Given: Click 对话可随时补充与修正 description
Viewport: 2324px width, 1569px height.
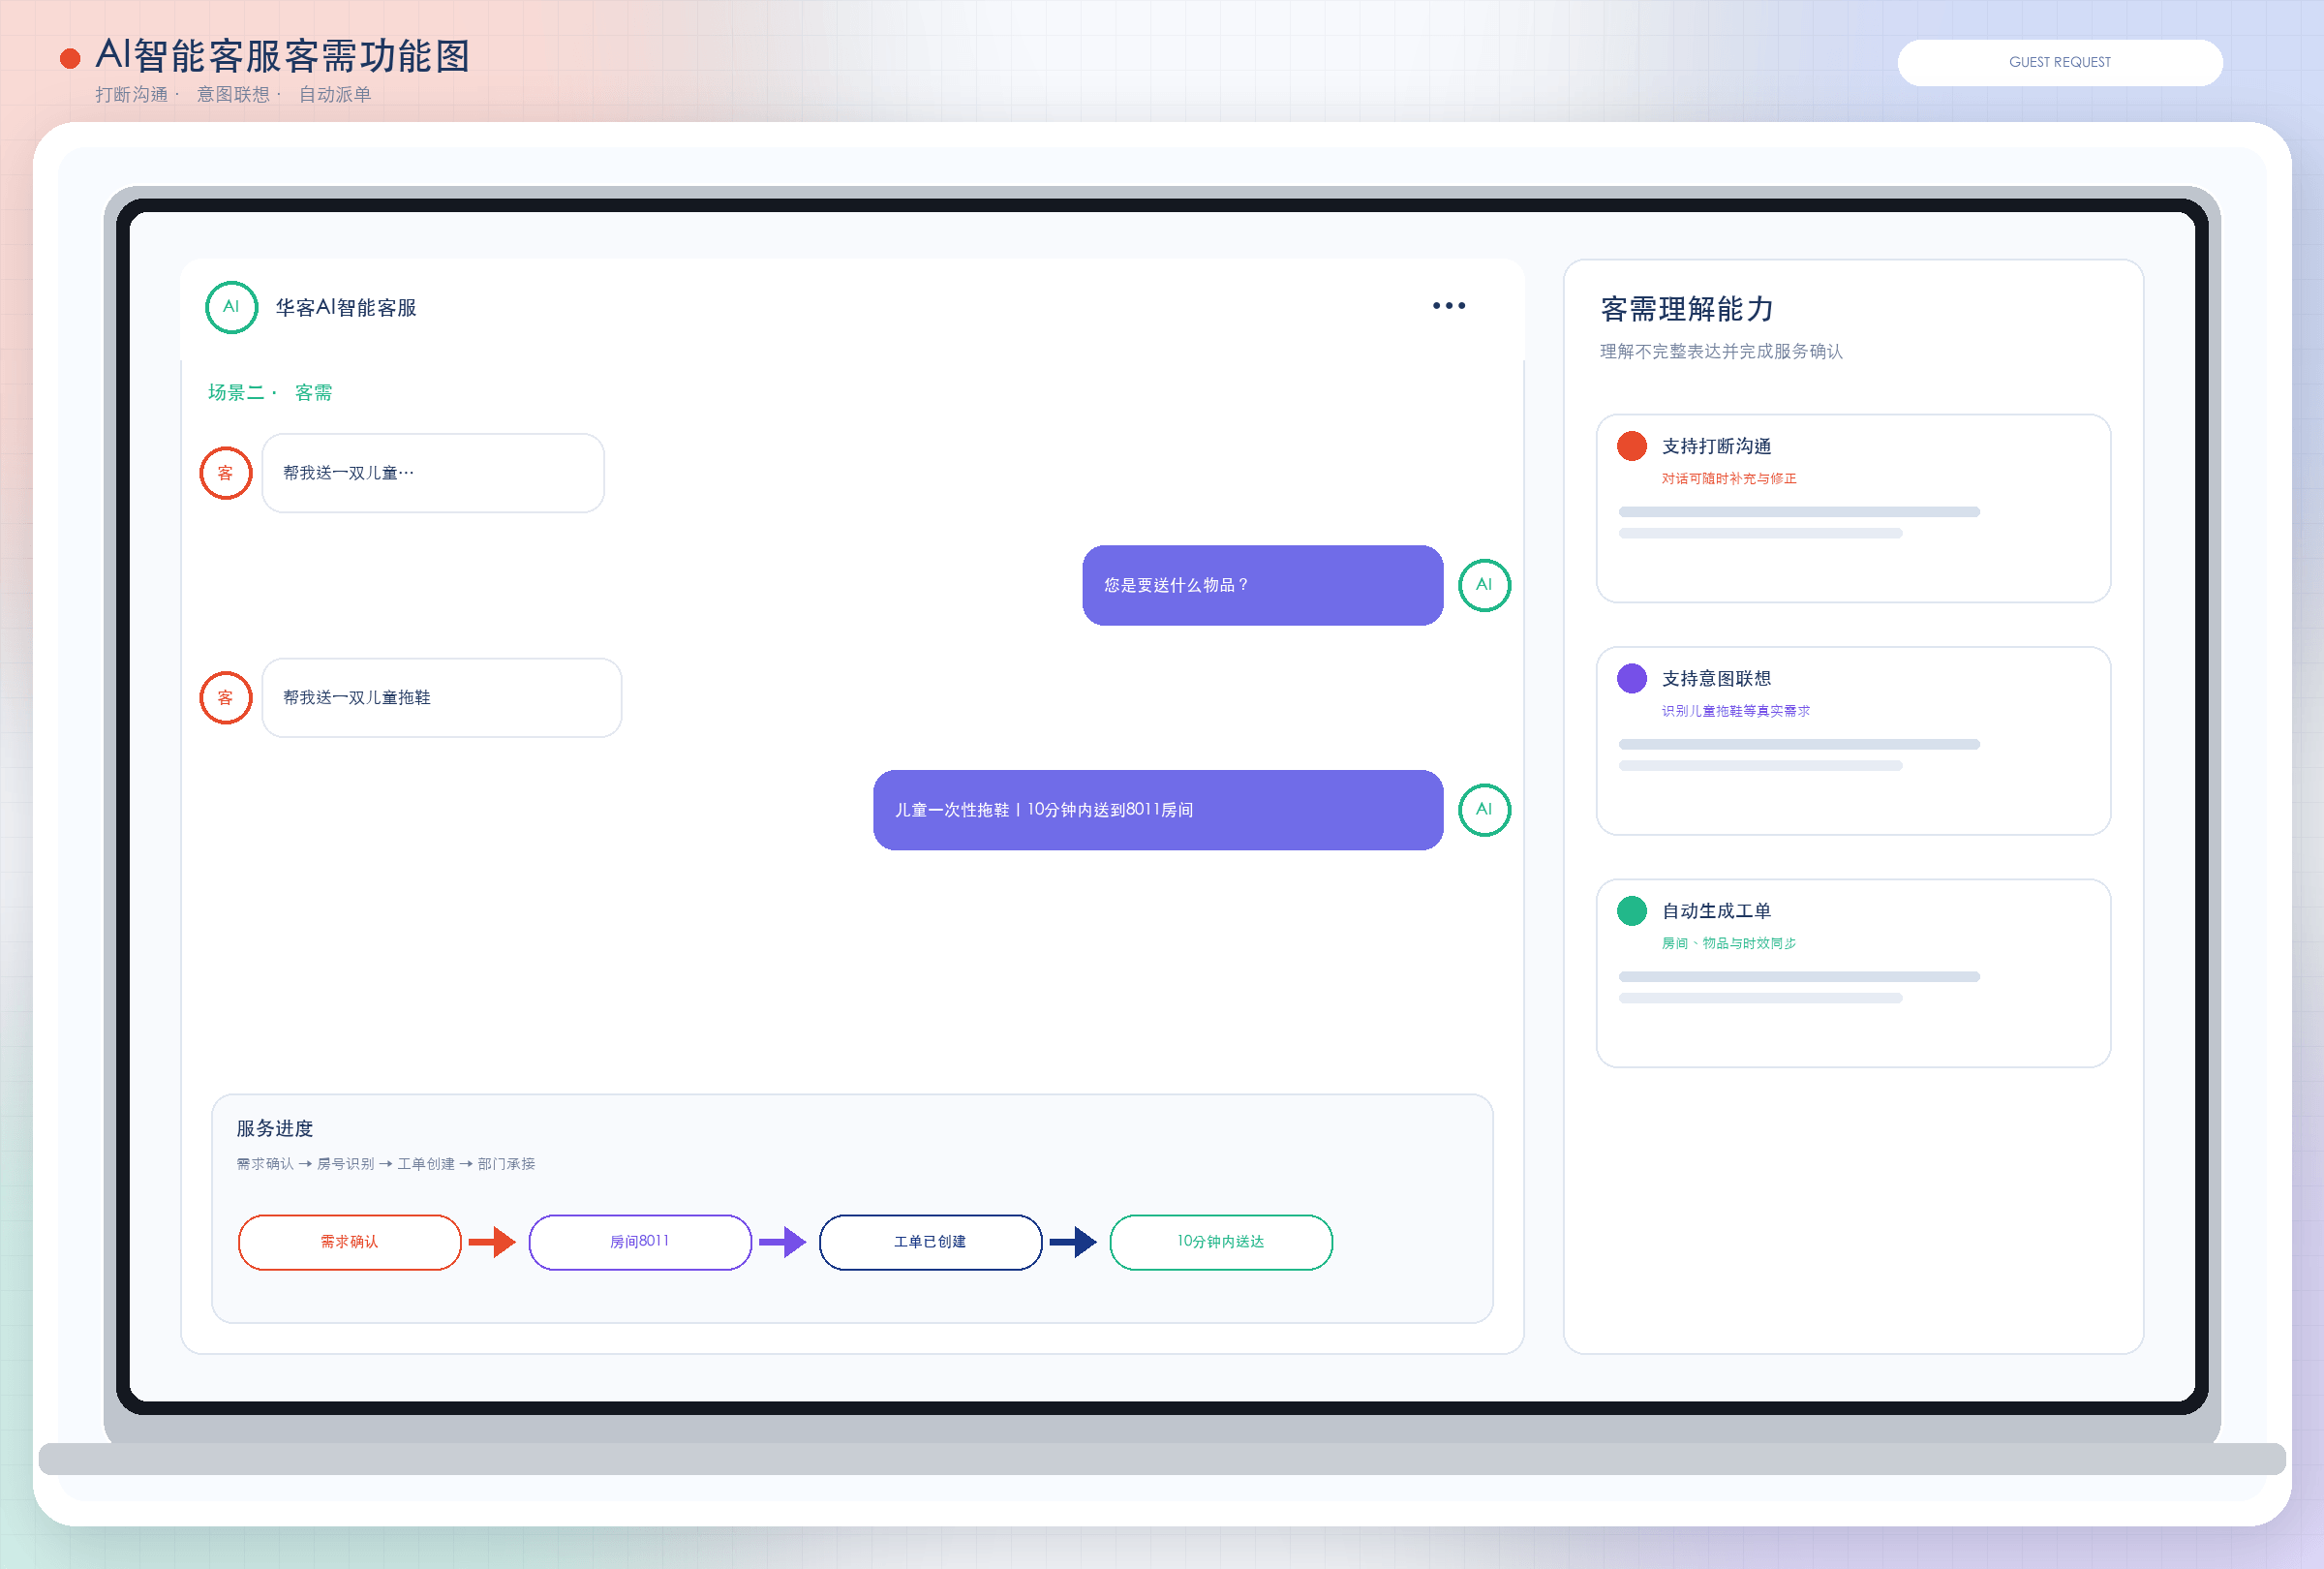Looking at the screenshot, I should [1729, 479].
